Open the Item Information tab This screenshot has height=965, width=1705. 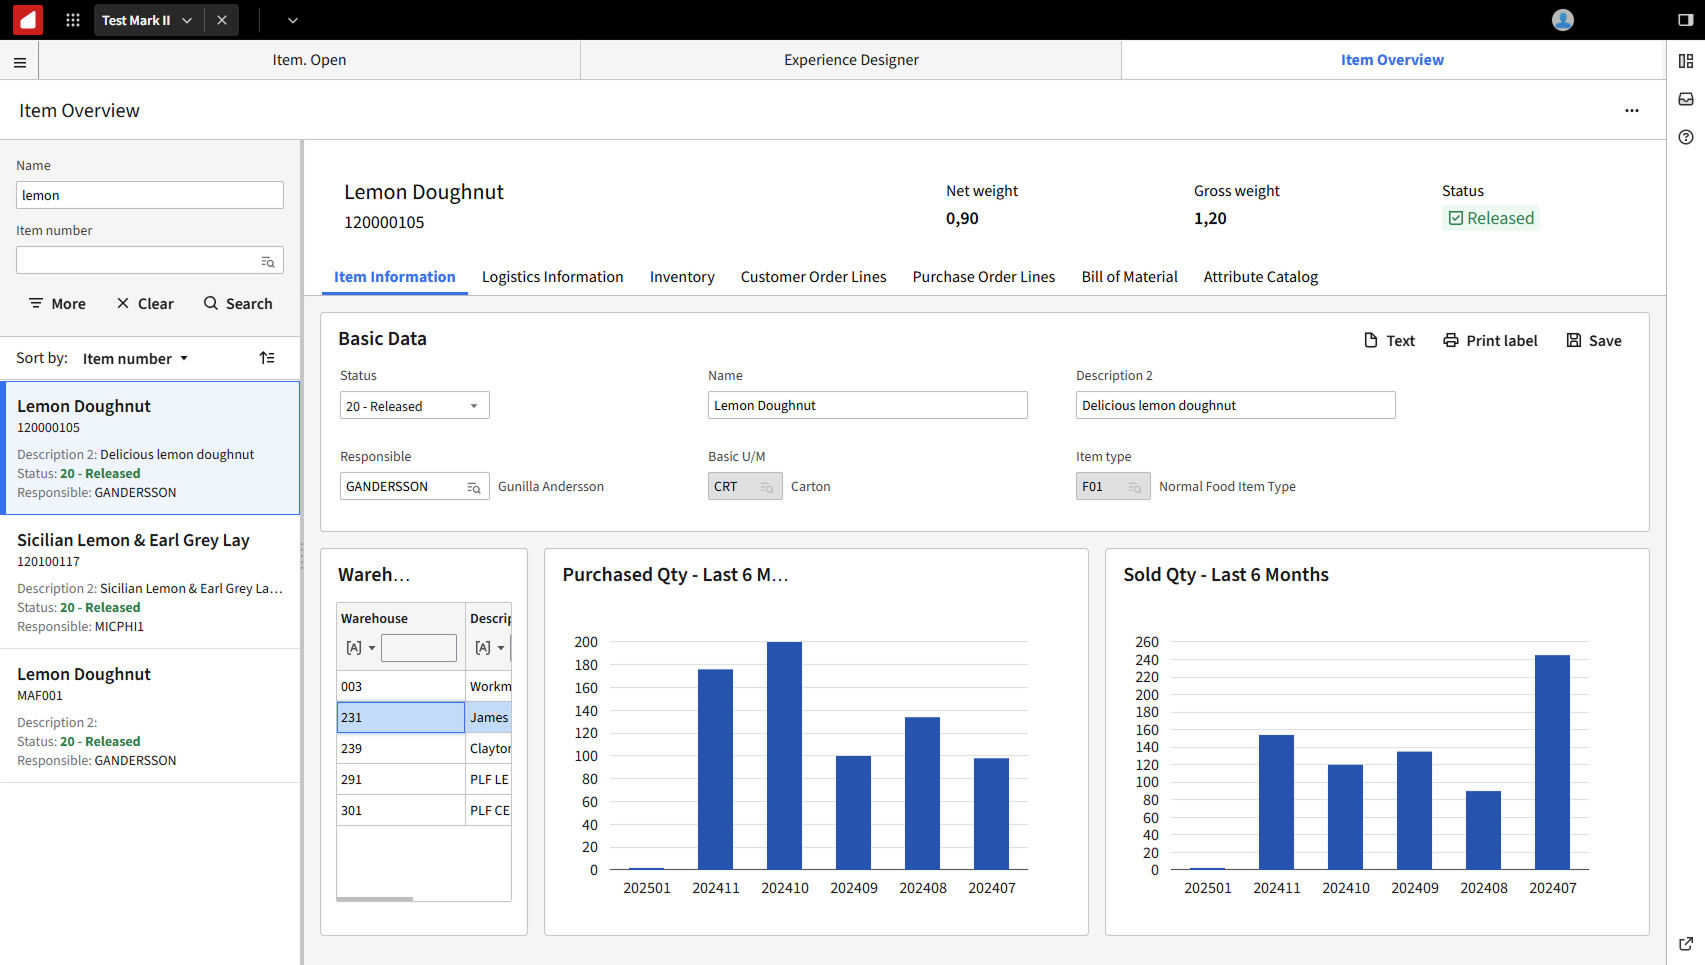tap(395, 277)
